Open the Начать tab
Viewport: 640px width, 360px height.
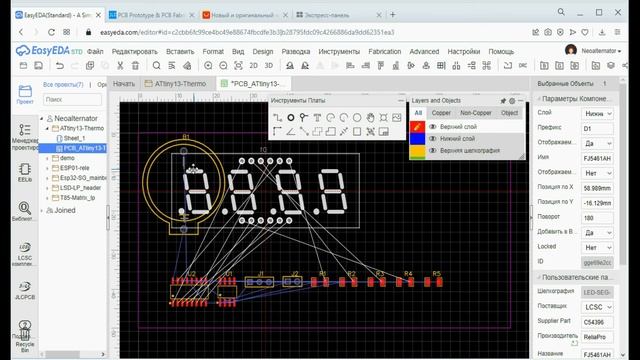click(x=124, y=84)
